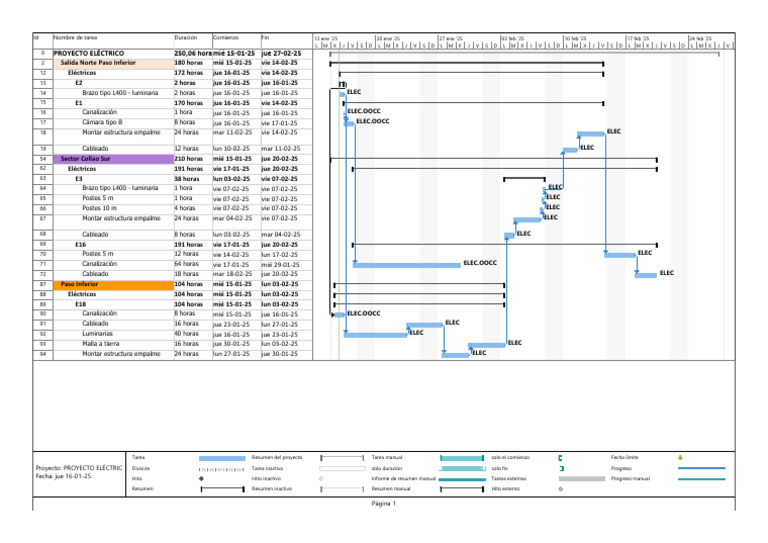Click the 'mié 29-01-25' finish date cell

pyautogui.click(x=280, y=264)
